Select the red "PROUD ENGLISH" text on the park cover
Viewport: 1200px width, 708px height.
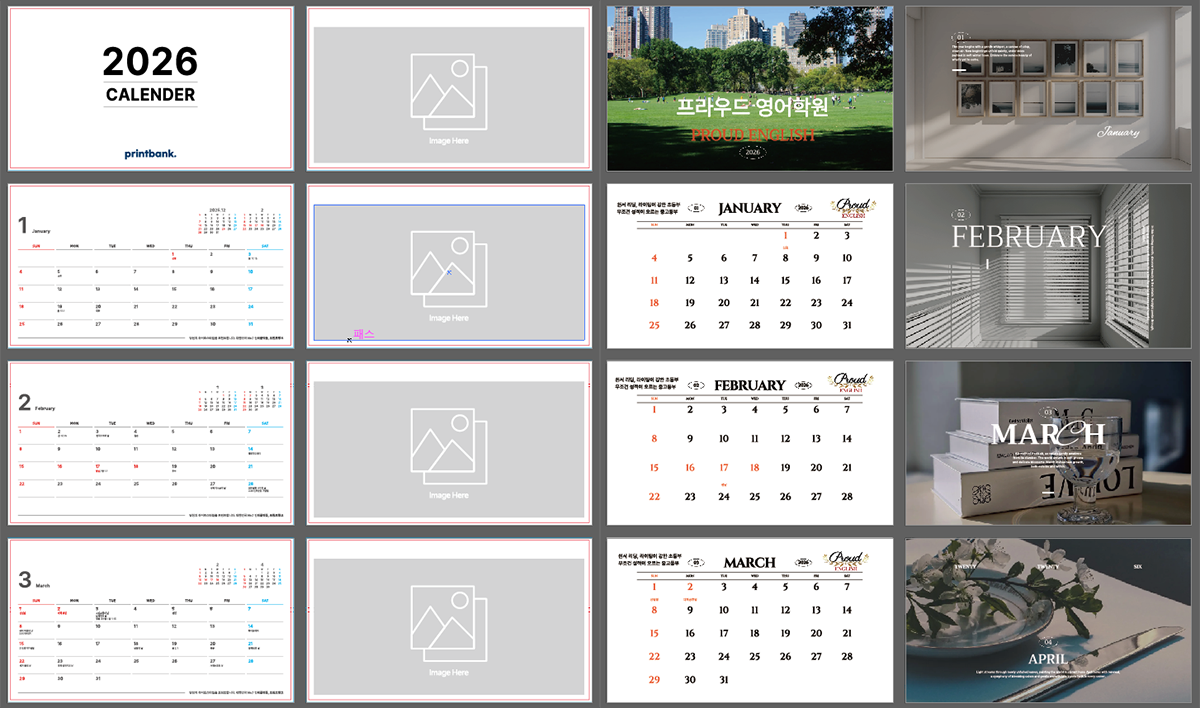(x=752, y=135)
